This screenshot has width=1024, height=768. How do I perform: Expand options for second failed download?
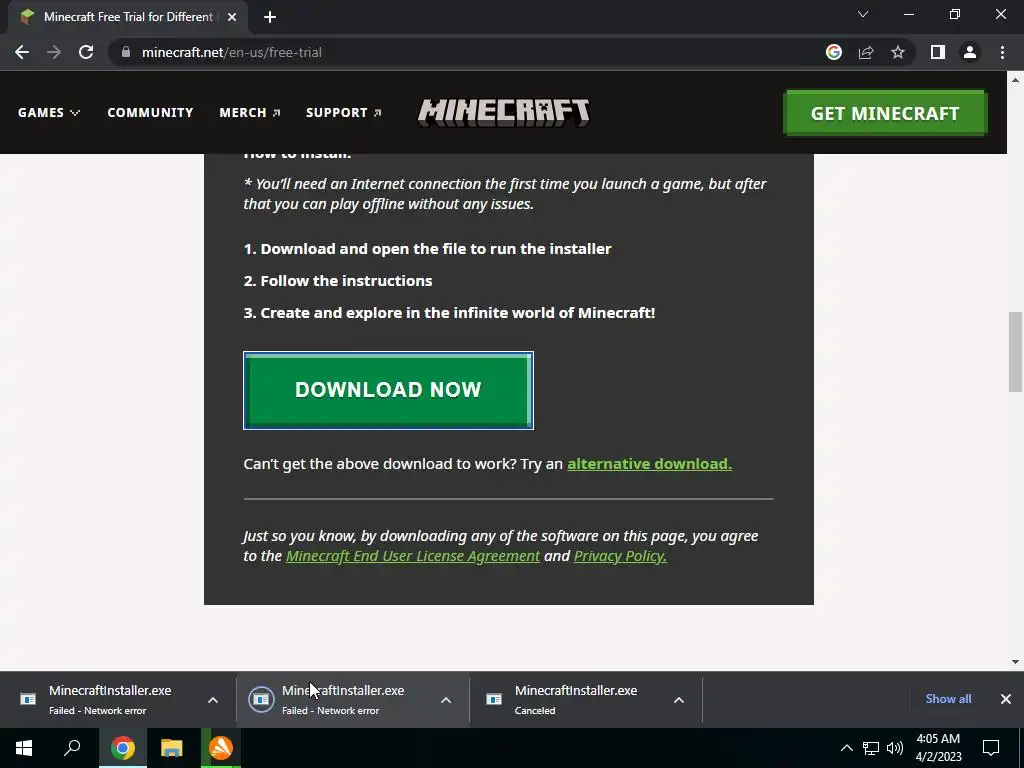pos(446,700)
